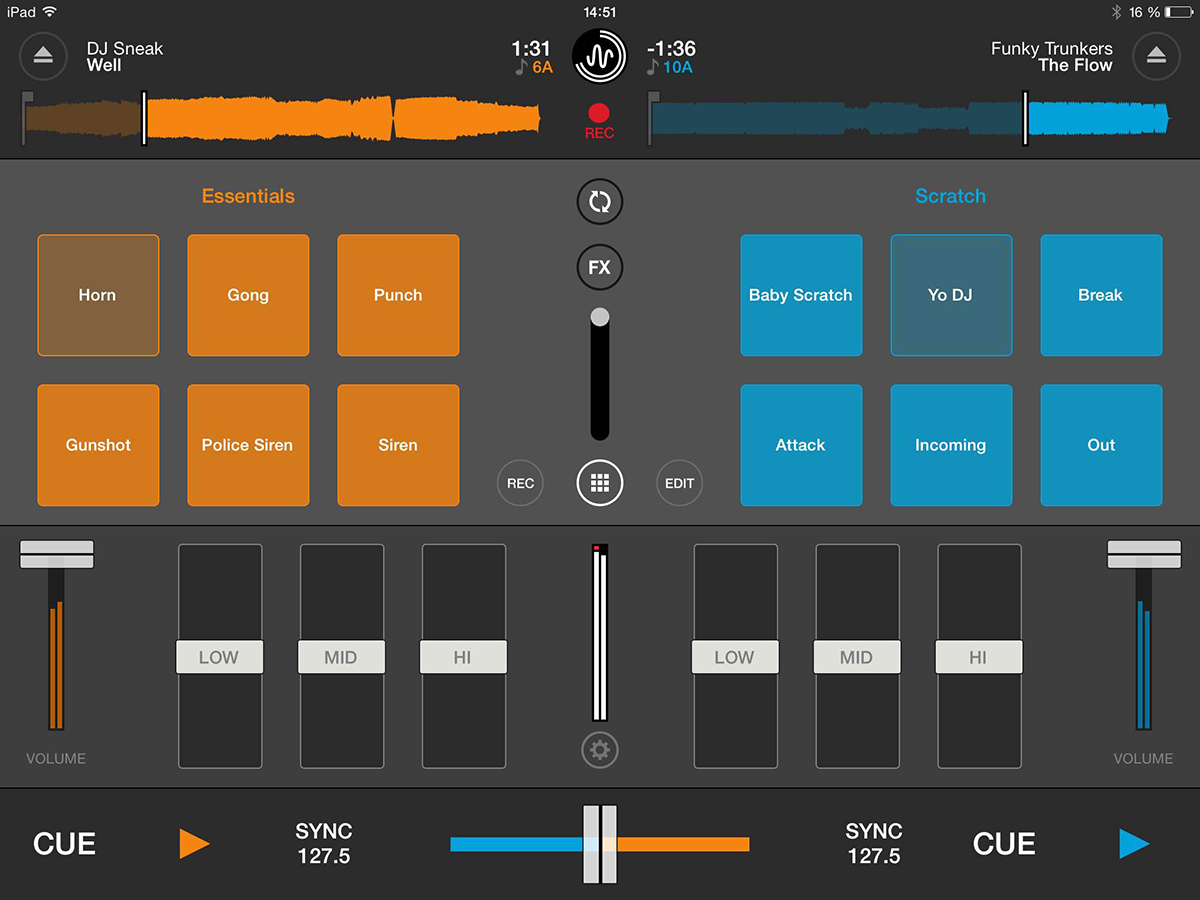The height and width of the screenshot is (900, 1200).
Task: Tap the 10A key indicator
Action: pyautogui.click(x=670, y=68)
